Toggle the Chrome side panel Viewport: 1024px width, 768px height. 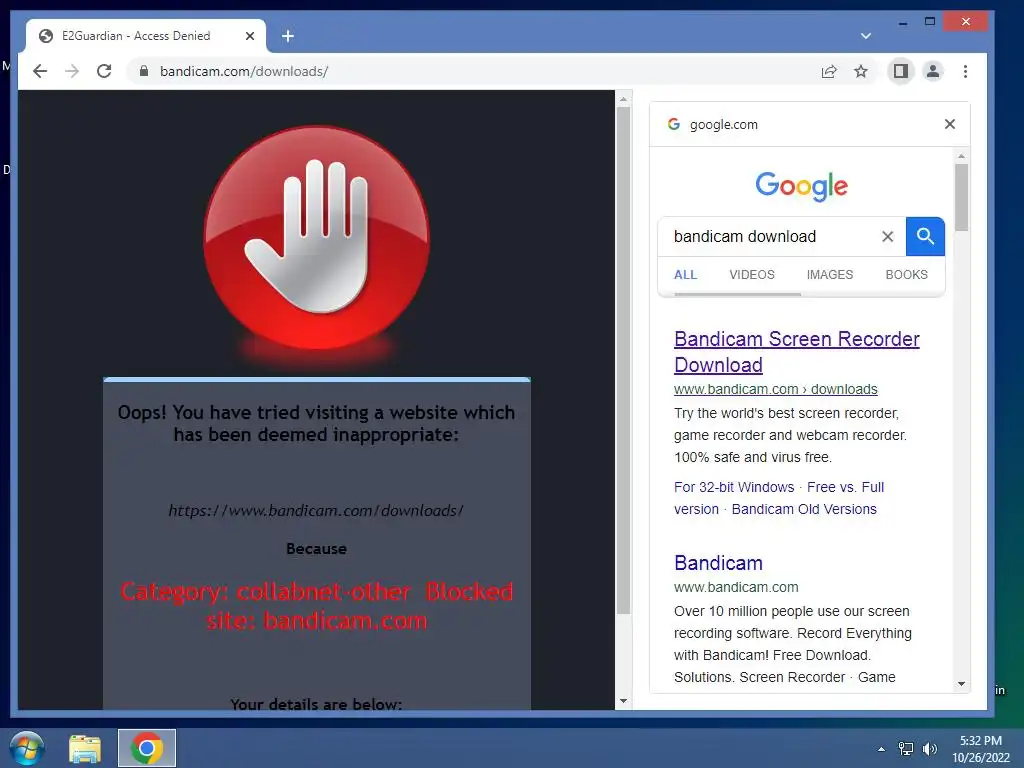pyautogui.click(x=901, y=71)
